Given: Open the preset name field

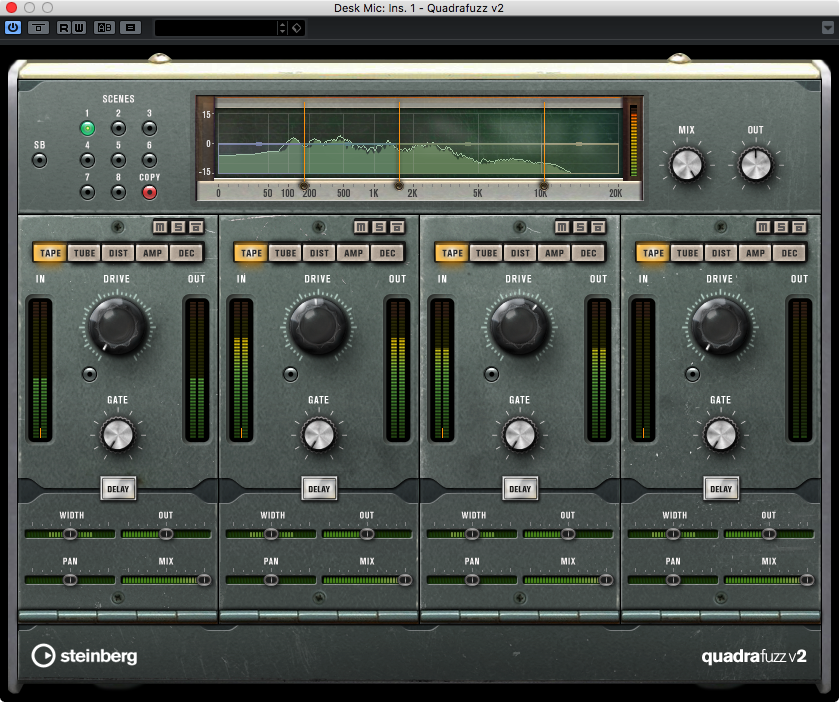Looking at the screenshot, I should [216, 28].
